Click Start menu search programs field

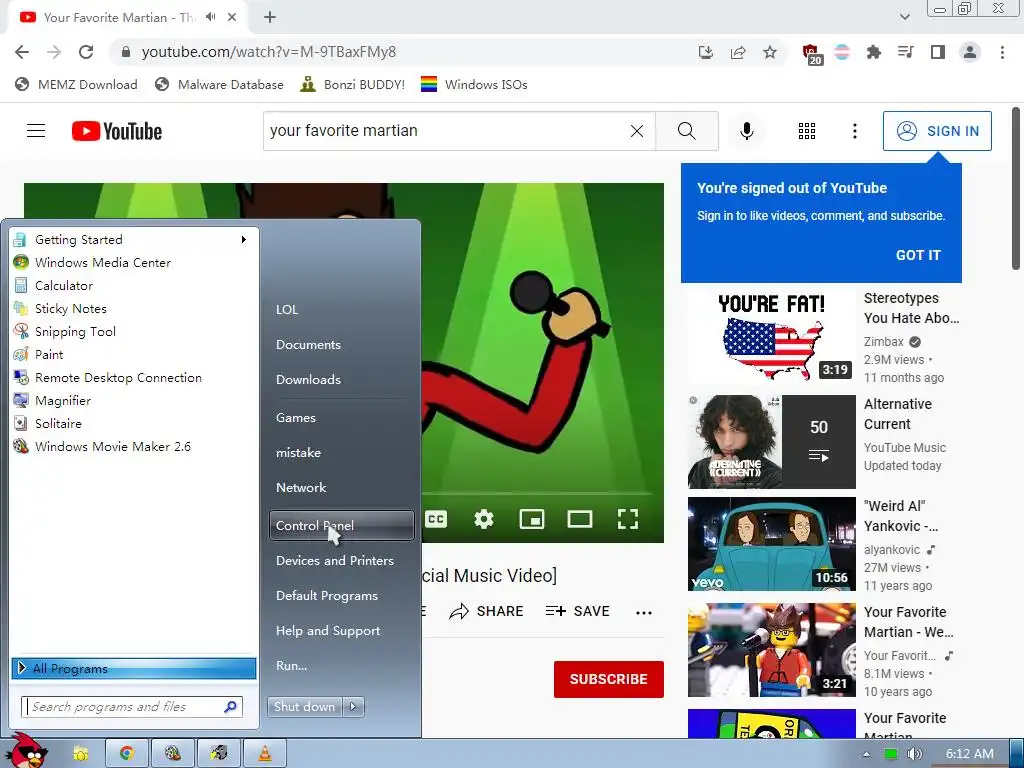point(133,707)
